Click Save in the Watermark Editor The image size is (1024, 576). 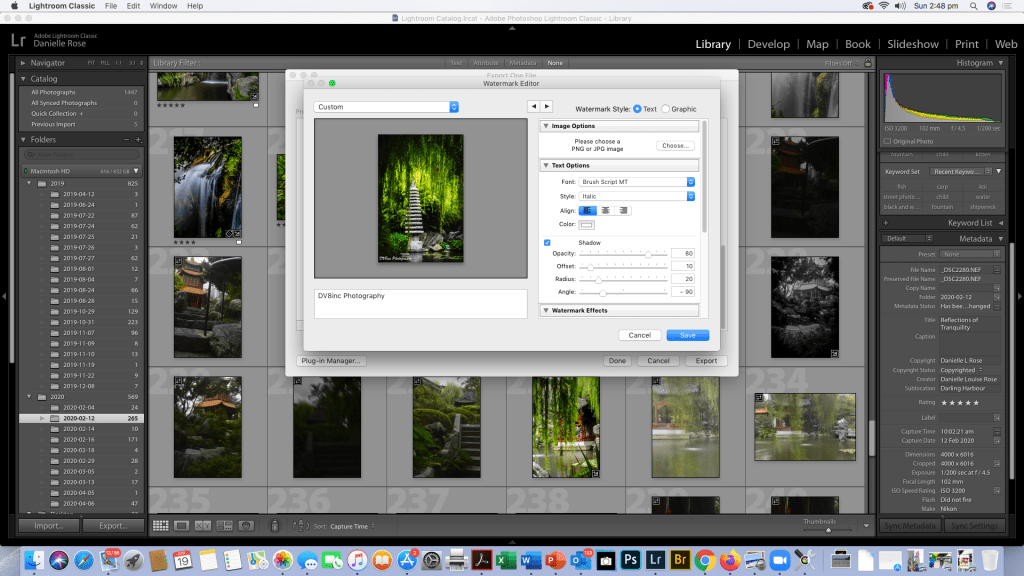687,335
